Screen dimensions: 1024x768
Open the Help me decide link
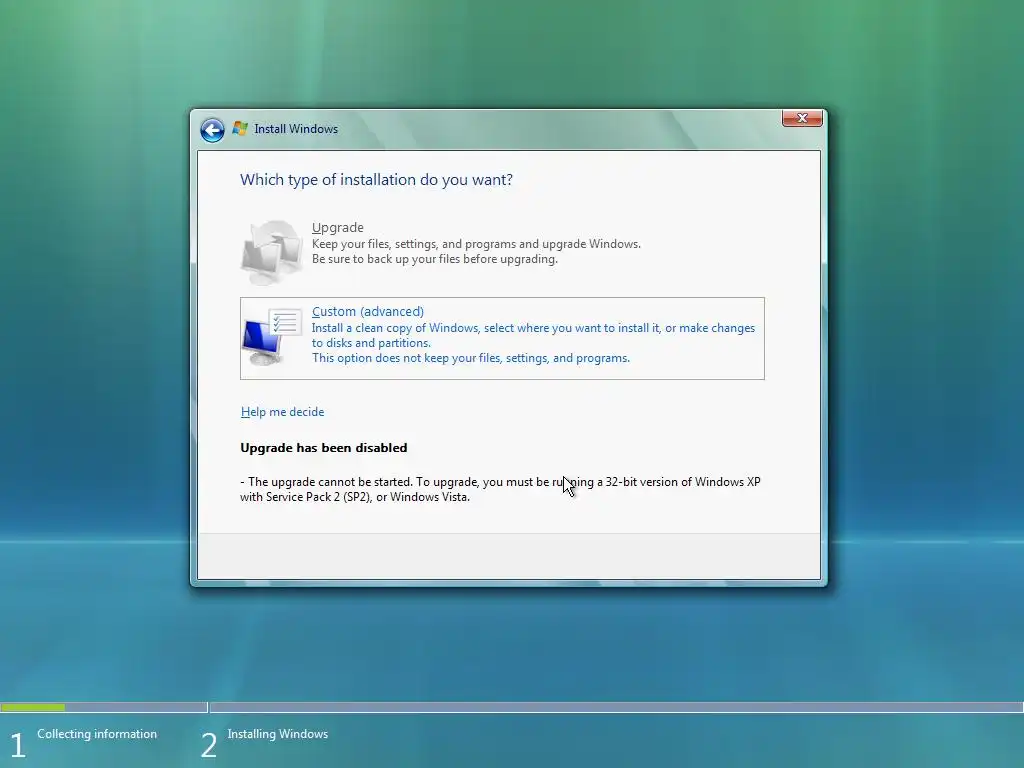[x=282, y=412]
